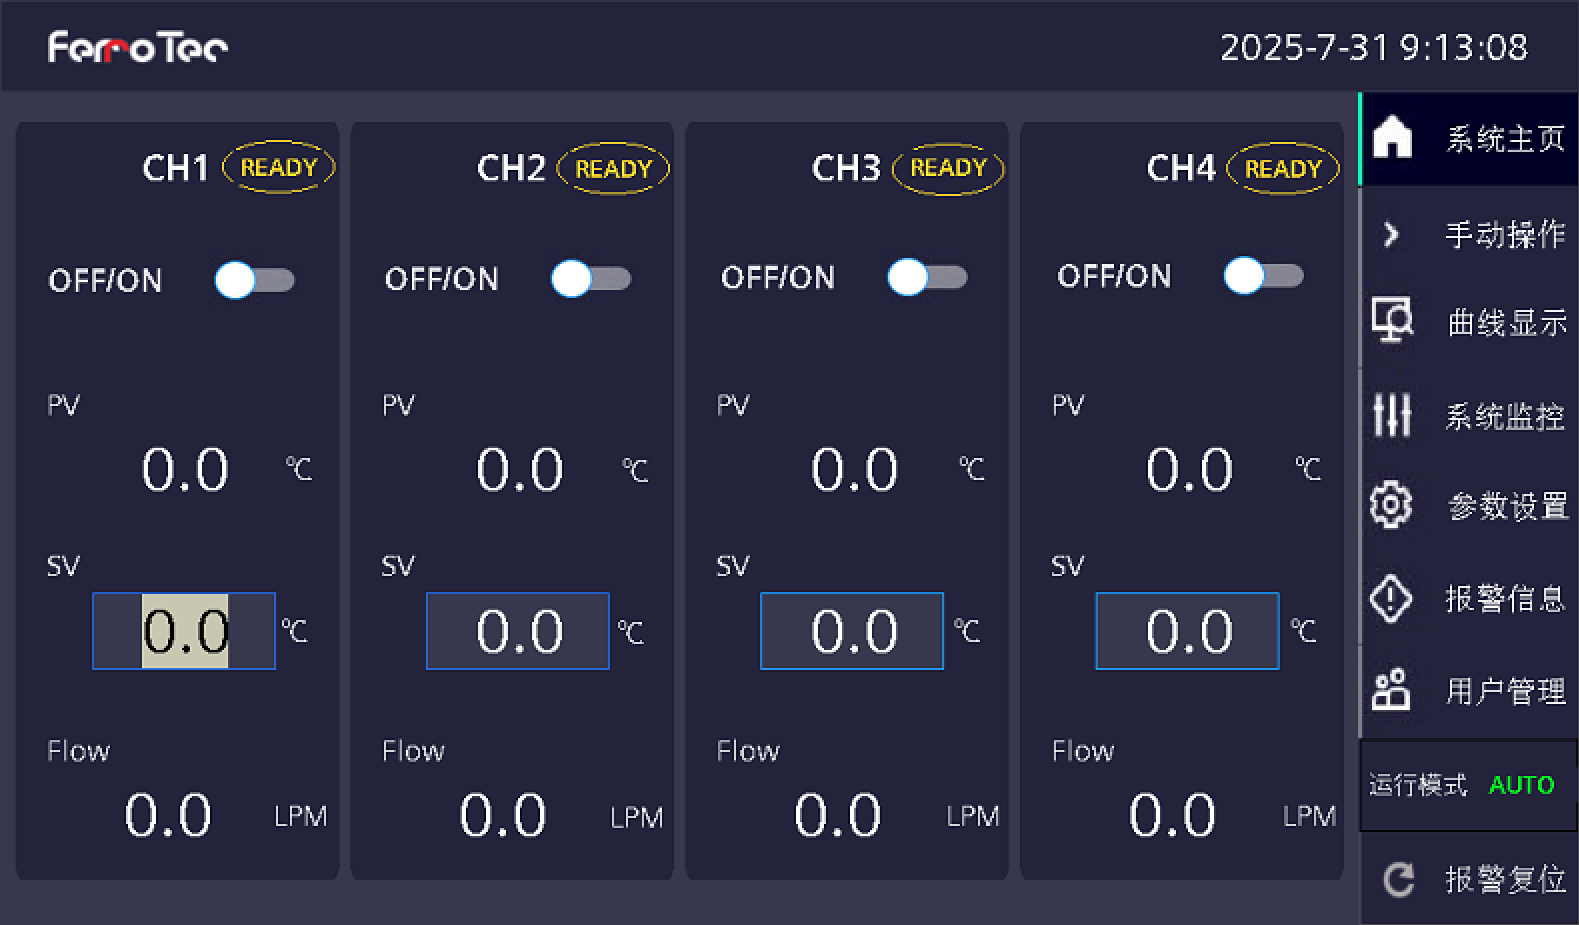Click the CH1 READY status badge

point(278,168)
